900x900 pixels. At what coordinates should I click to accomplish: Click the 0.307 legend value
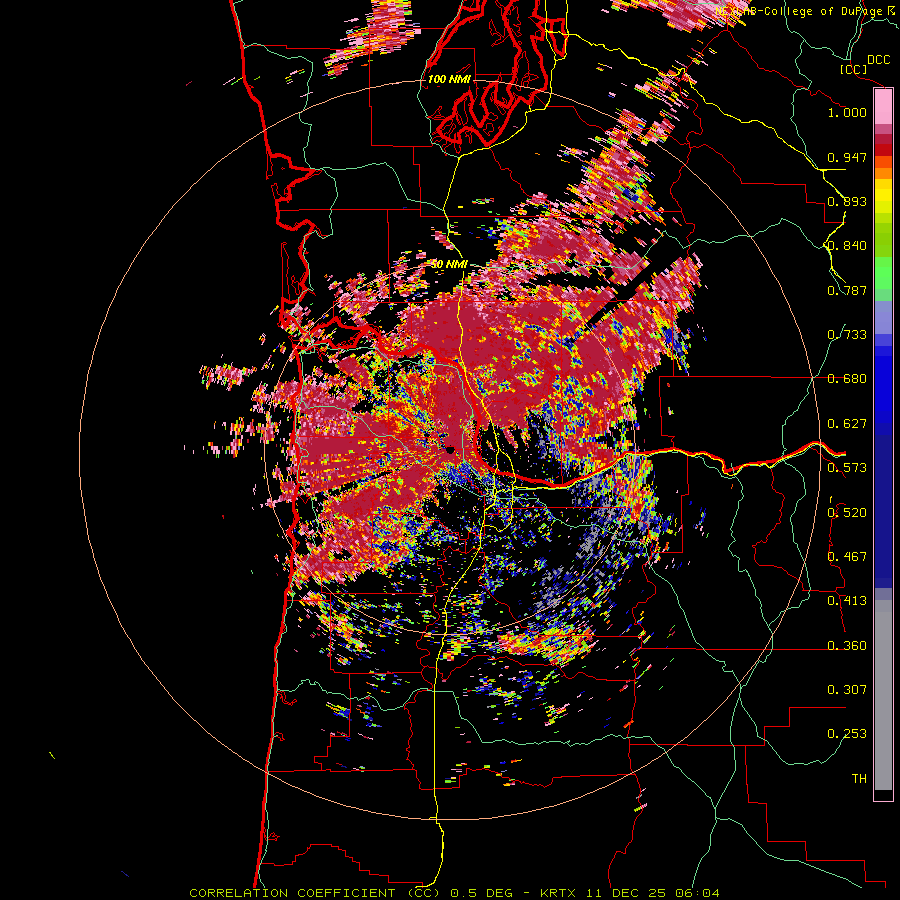click(x=847, y=690)
